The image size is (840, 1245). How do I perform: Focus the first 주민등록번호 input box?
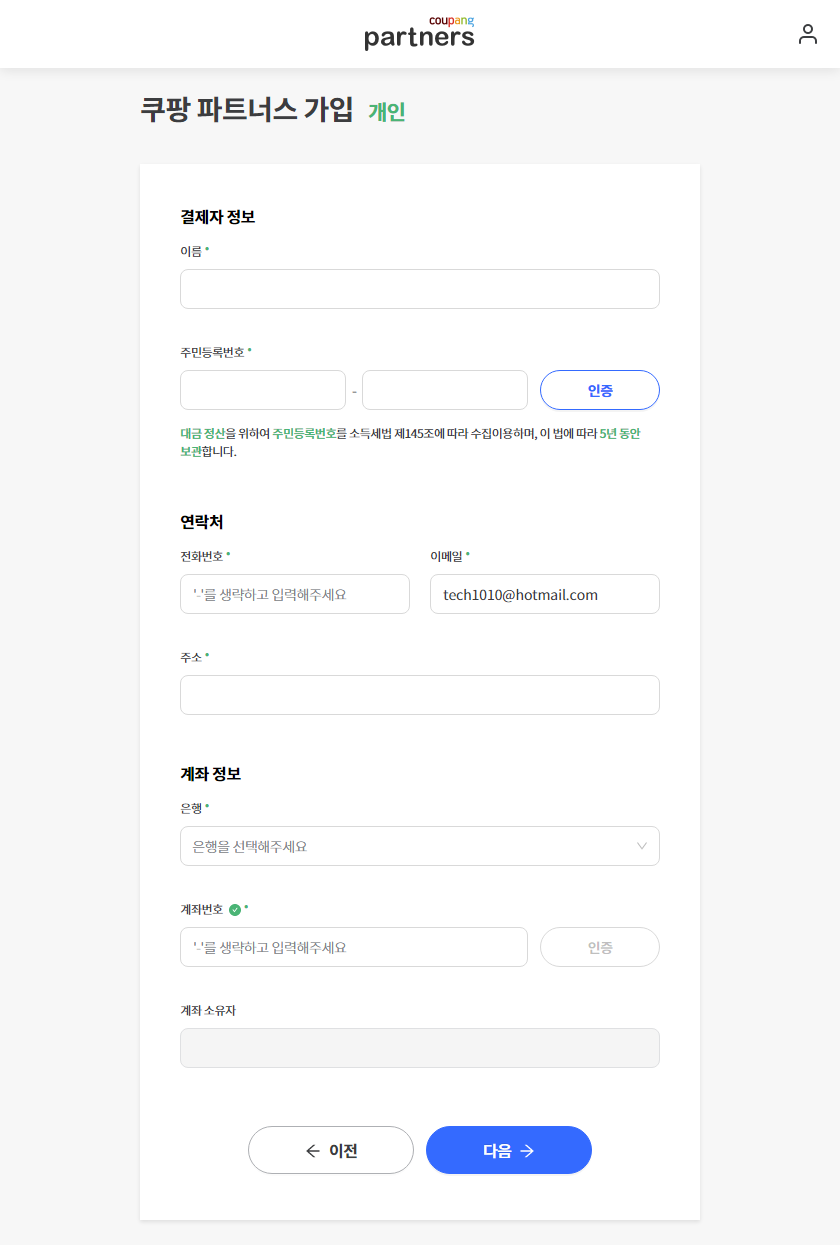click(x=263, y=390)
